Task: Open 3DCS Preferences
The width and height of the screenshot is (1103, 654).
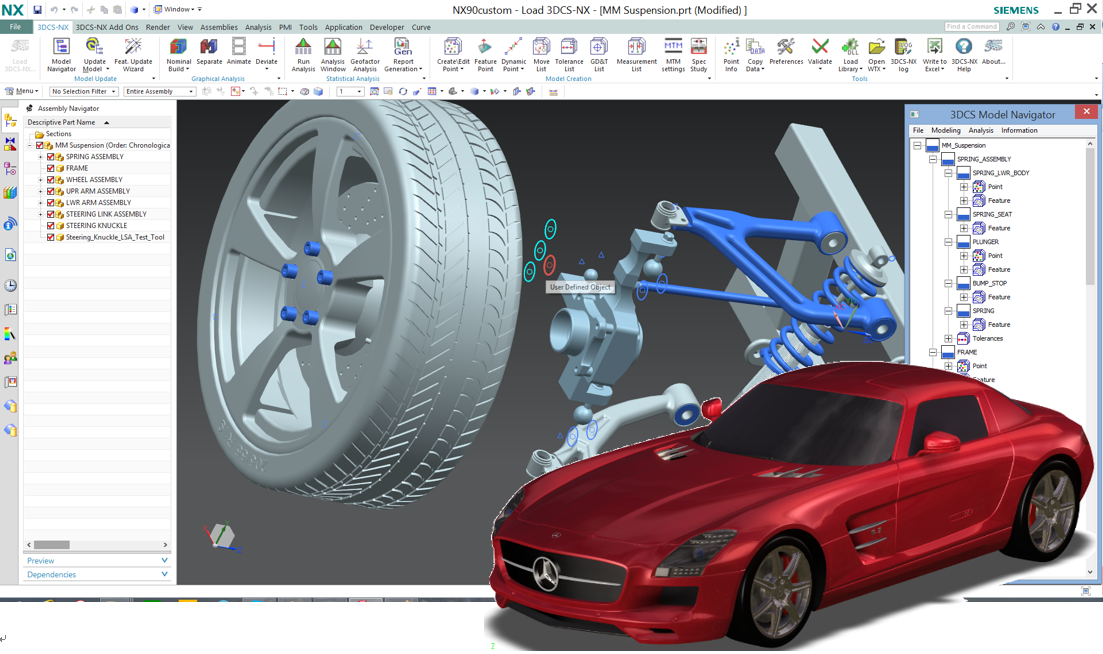Action: pyautogui.click(x=786, y=52)
